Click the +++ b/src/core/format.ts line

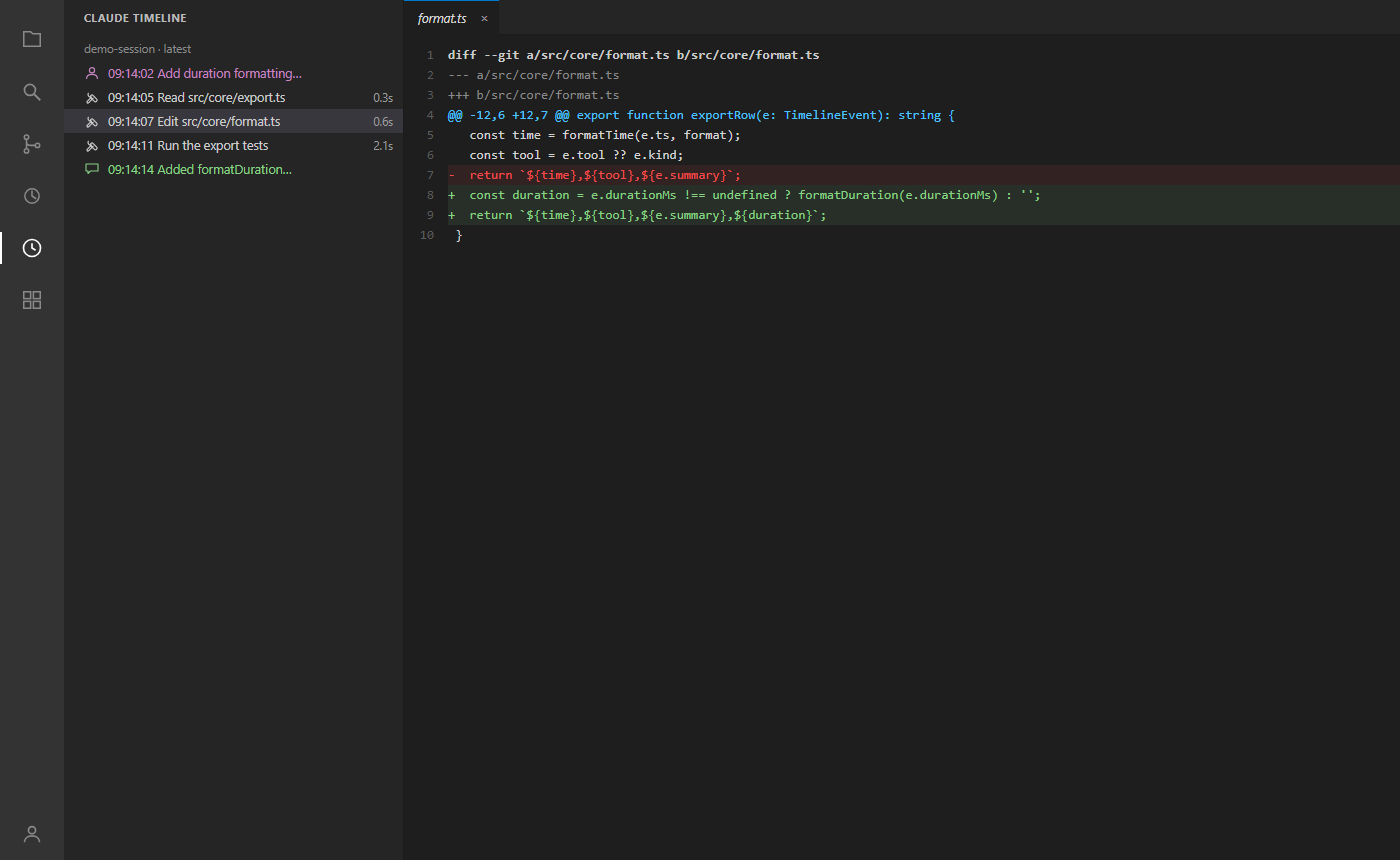[x=534, y=95]
